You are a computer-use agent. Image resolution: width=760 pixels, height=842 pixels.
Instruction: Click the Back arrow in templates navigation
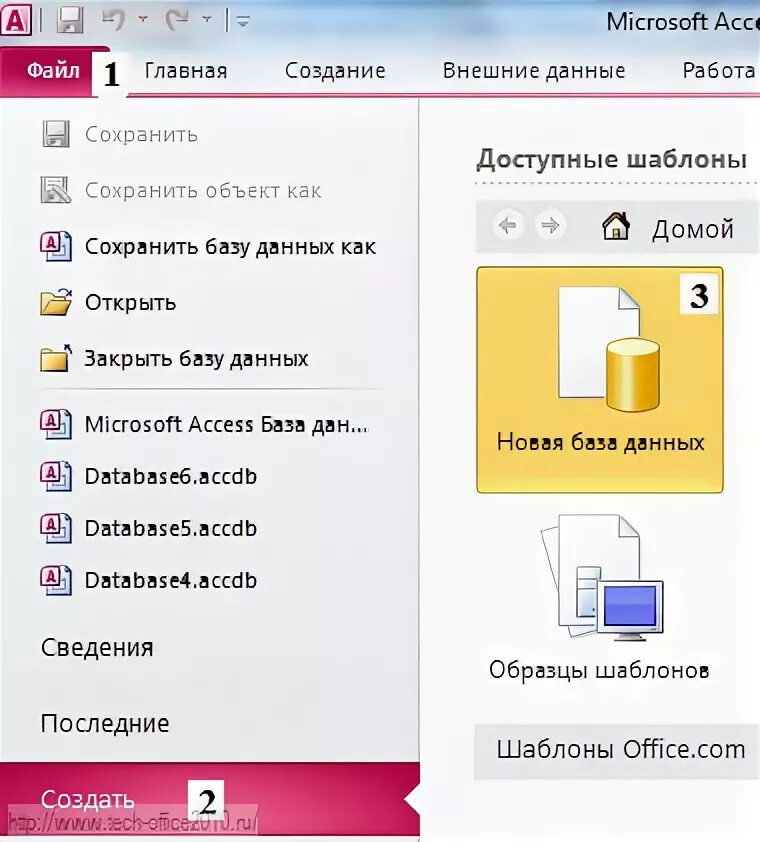pyautogui.click(x=508, y=225)
